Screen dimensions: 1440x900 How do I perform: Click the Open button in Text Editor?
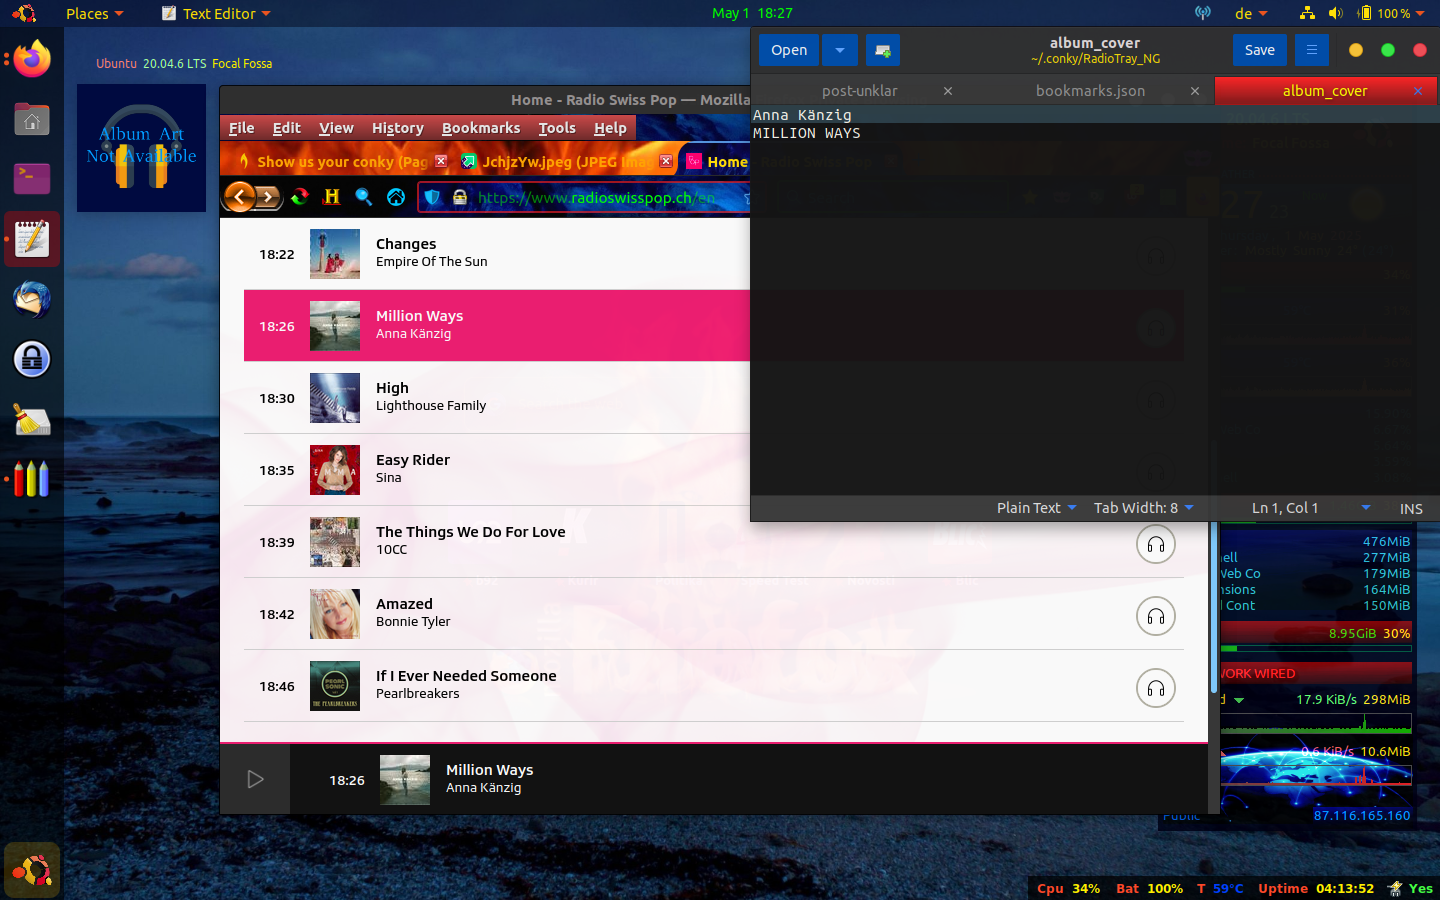click(789, 50)
